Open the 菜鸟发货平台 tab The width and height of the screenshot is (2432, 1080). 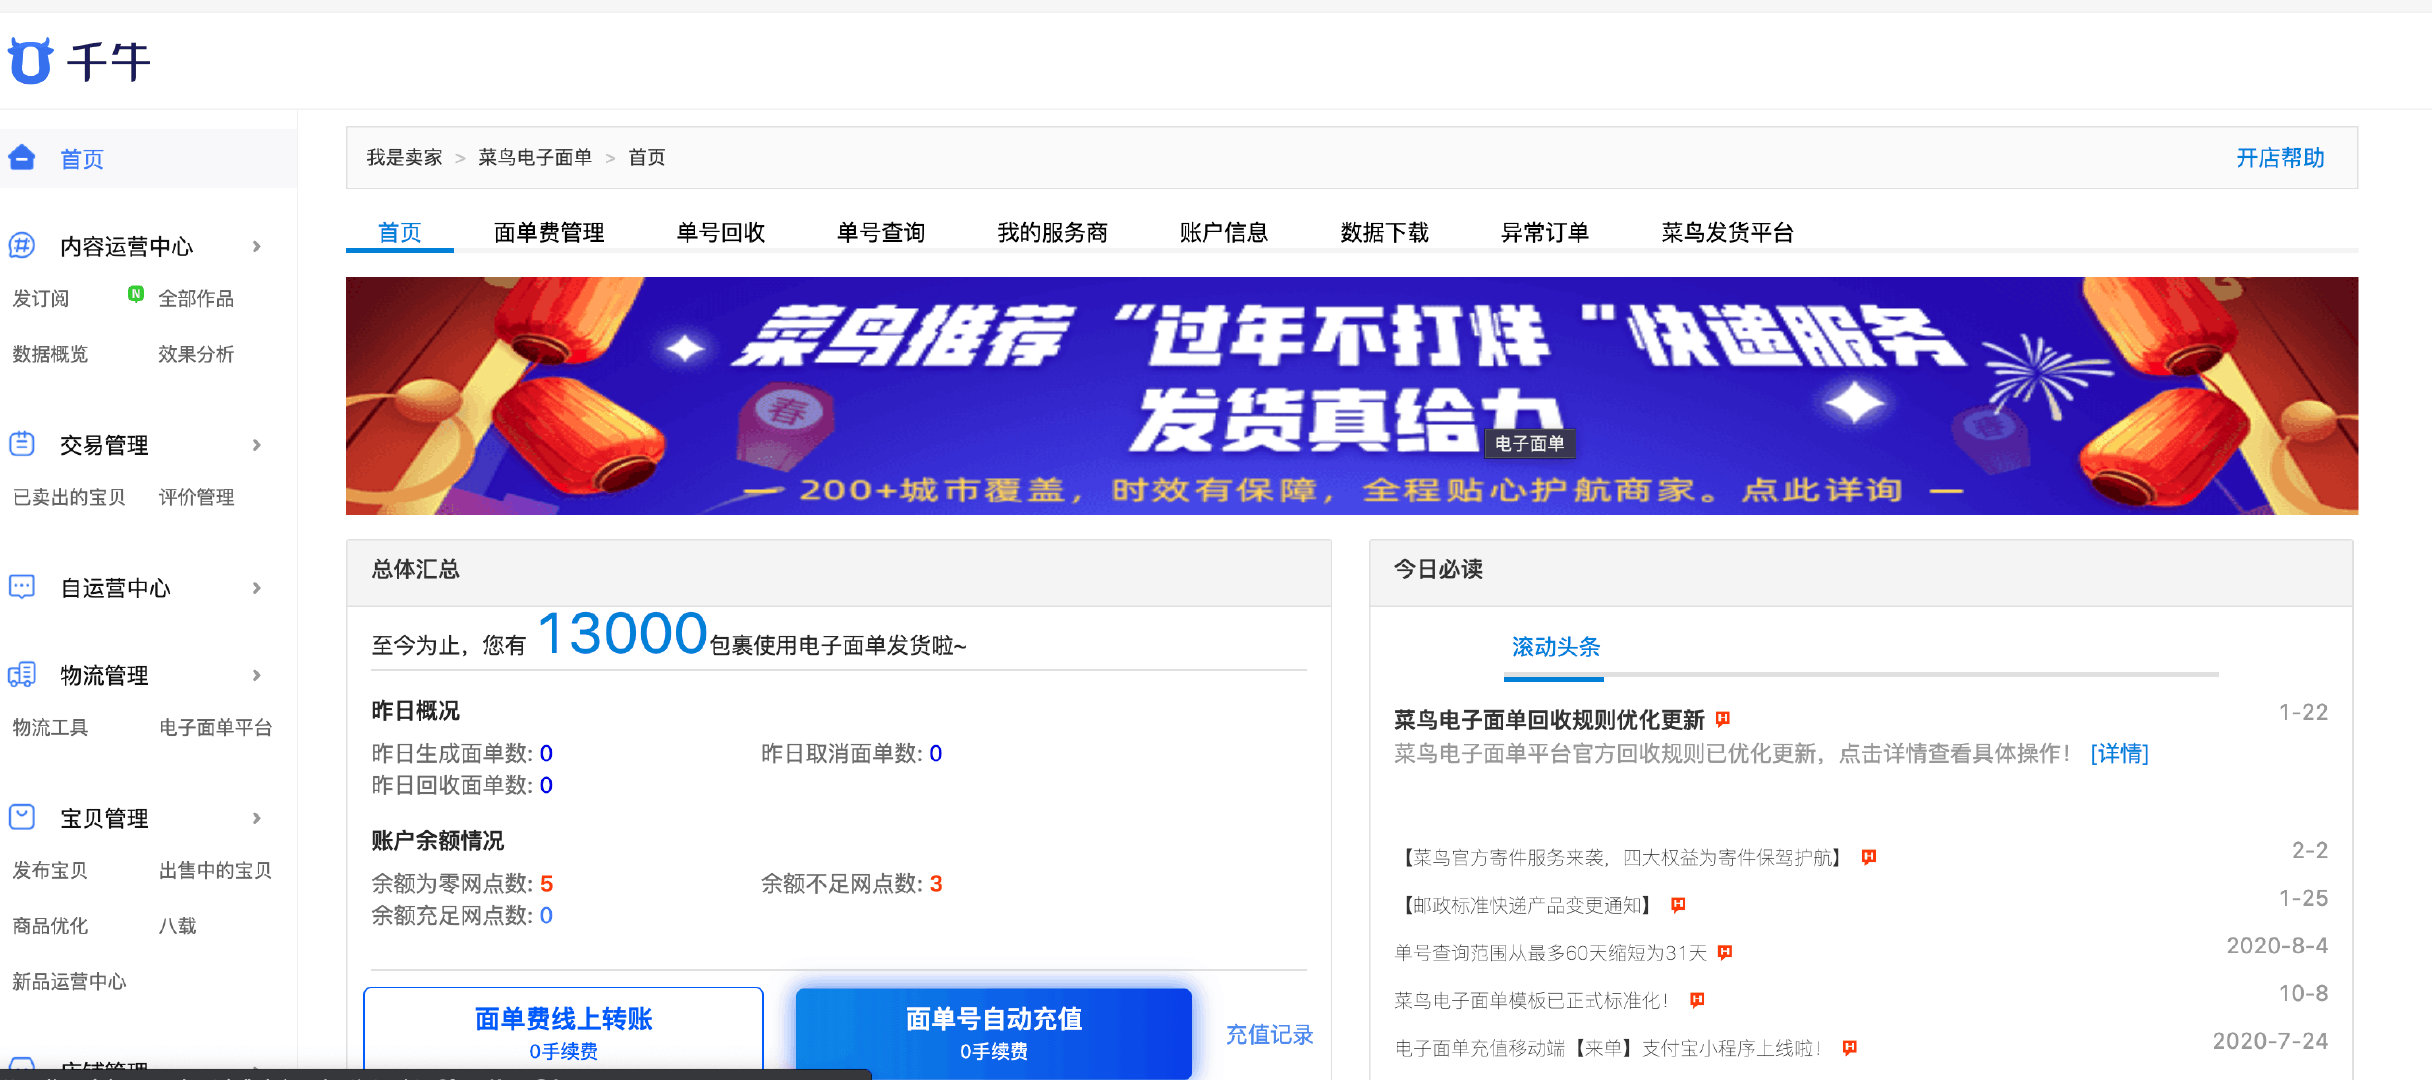[x=1727, y=232]
